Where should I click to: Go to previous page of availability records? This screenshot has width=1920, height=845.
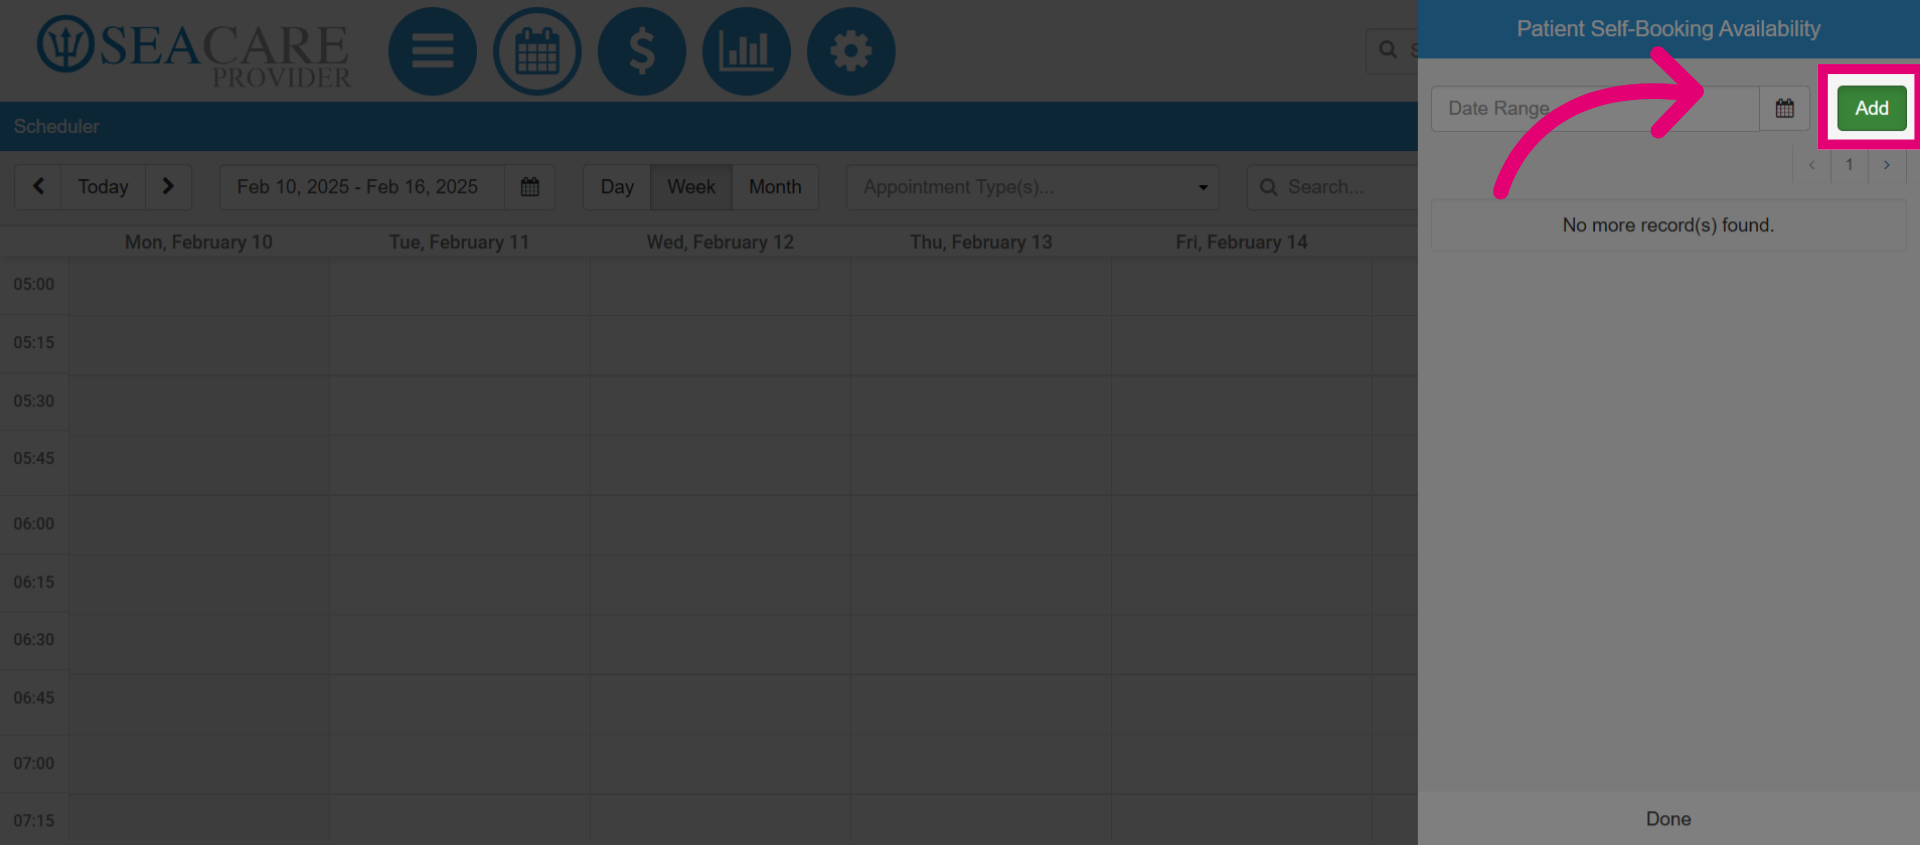(x=1812, y=165)
